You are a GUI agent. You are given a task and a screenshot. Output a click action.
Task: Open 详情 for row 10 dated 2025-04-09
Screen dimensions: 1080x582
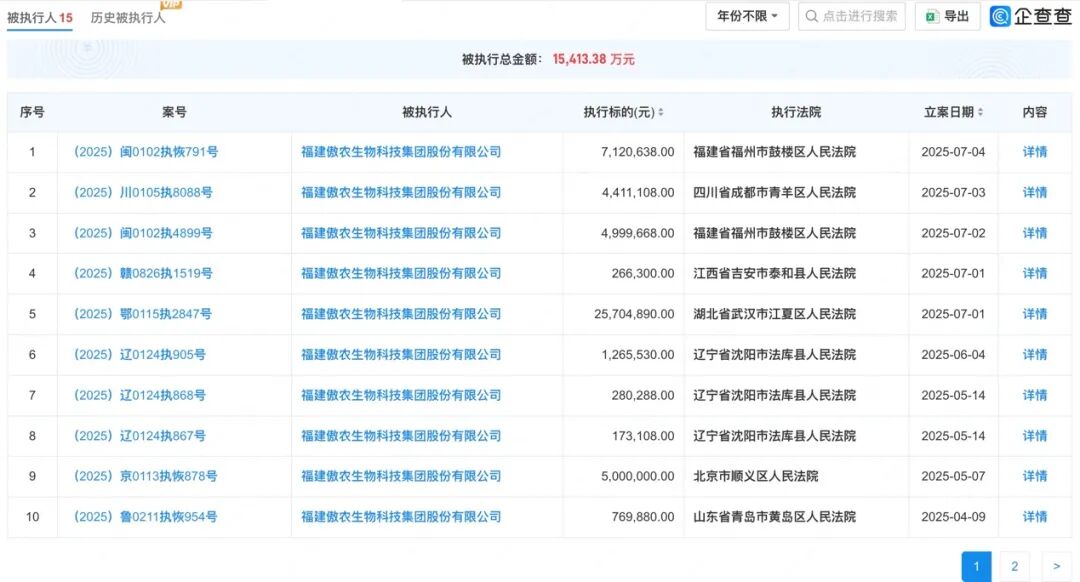1035,517
